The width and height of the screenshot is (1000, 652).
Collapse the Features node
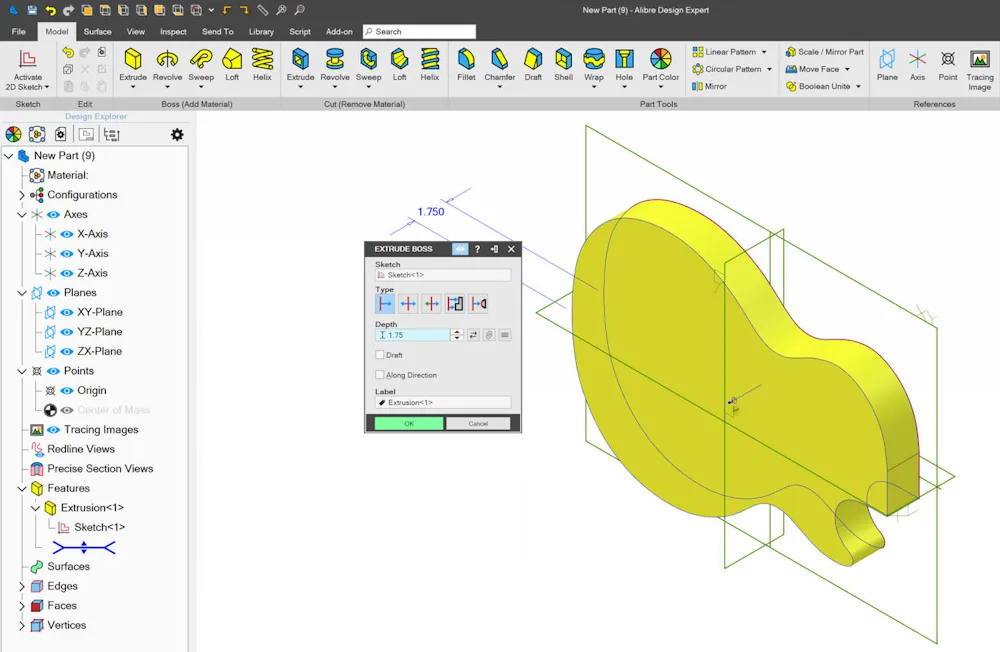tap(22, 489)
